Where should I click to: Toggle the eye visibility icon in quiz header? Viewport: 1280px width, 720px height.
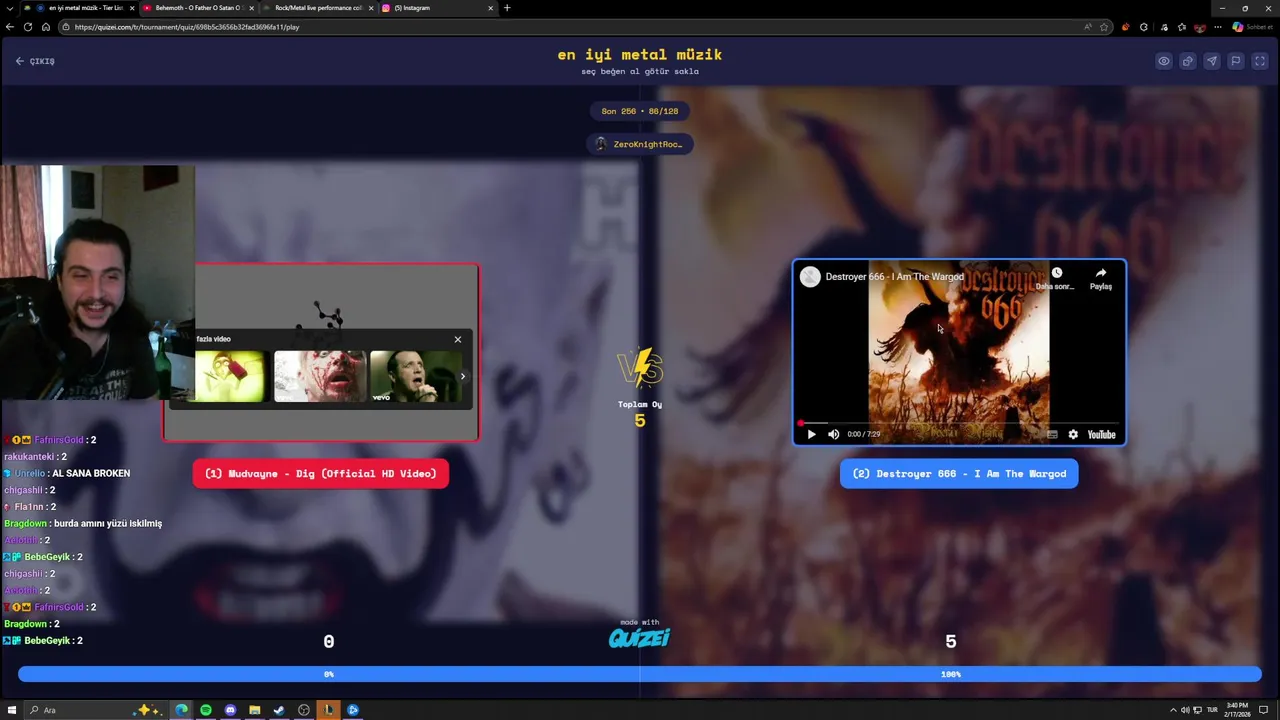[x=1164, y=61]
